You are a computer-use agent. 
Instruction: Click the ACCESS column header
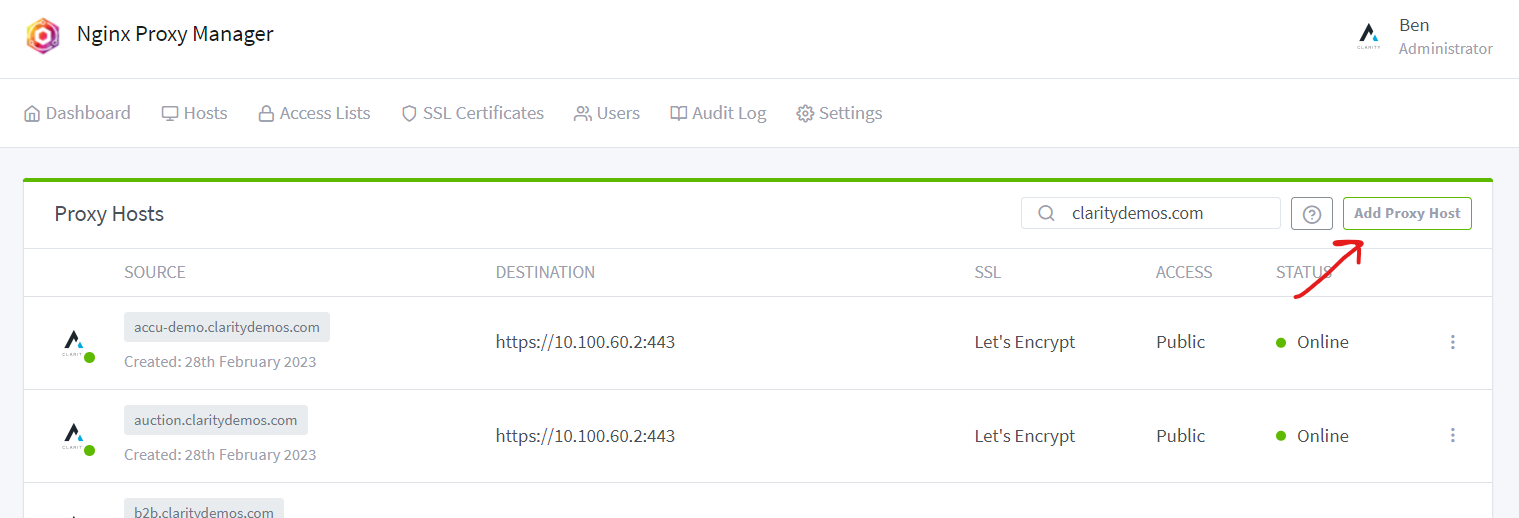1184,272
